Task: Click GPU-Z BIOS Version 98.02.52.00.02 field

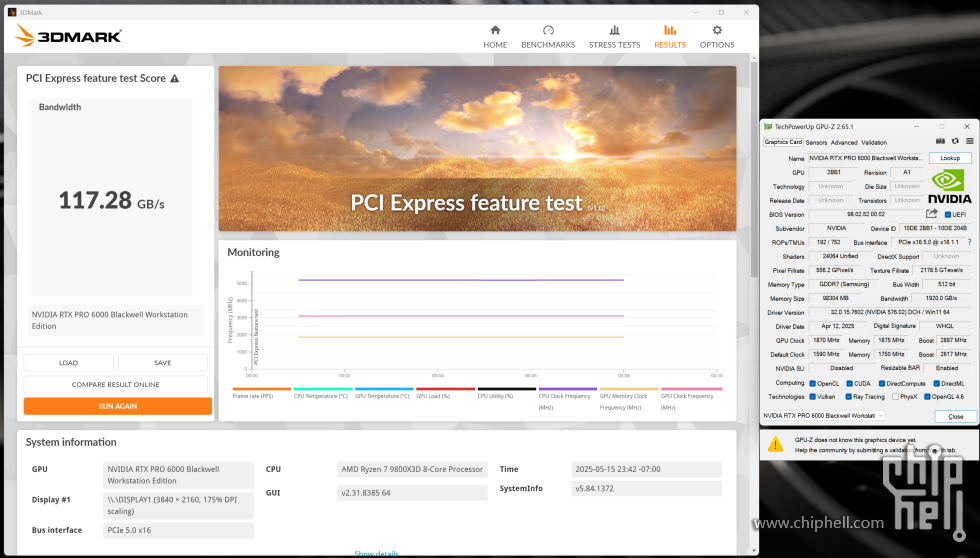Action: click(866, 214)
